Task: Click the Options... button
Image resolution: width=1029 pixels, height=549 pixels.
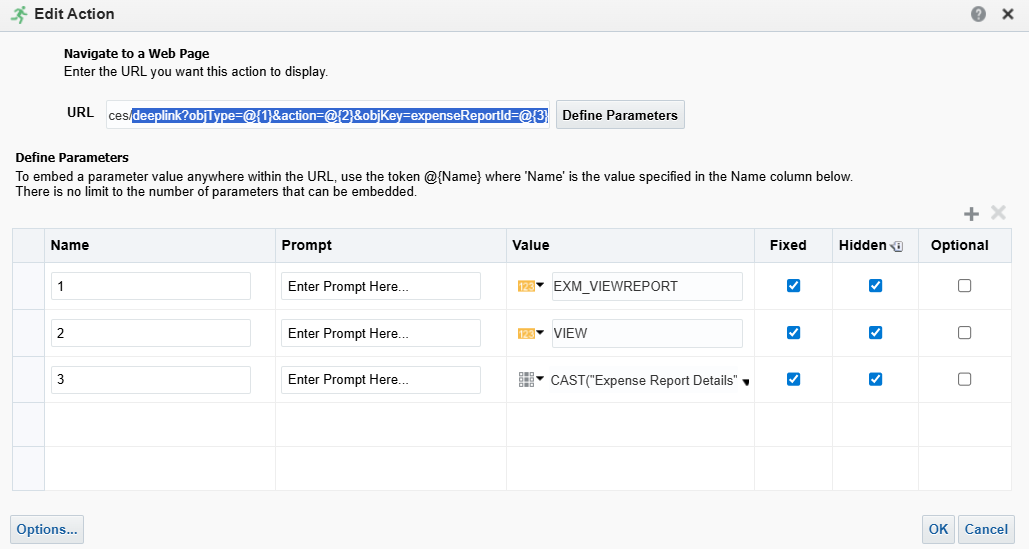Action: coord(47,529)
